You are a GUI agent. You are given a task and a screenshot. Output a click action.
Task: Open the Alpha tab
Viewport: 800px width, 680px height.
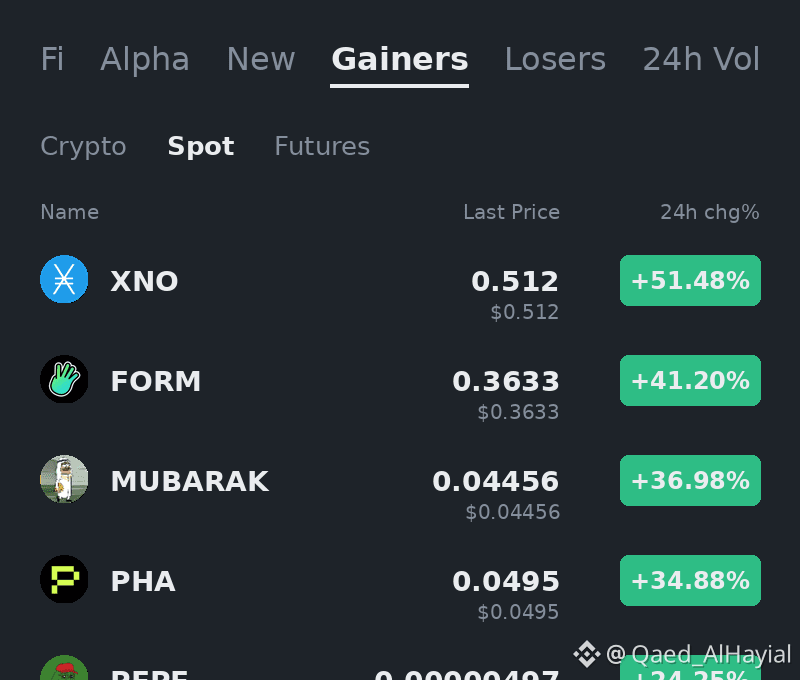[x=145, y=59]
